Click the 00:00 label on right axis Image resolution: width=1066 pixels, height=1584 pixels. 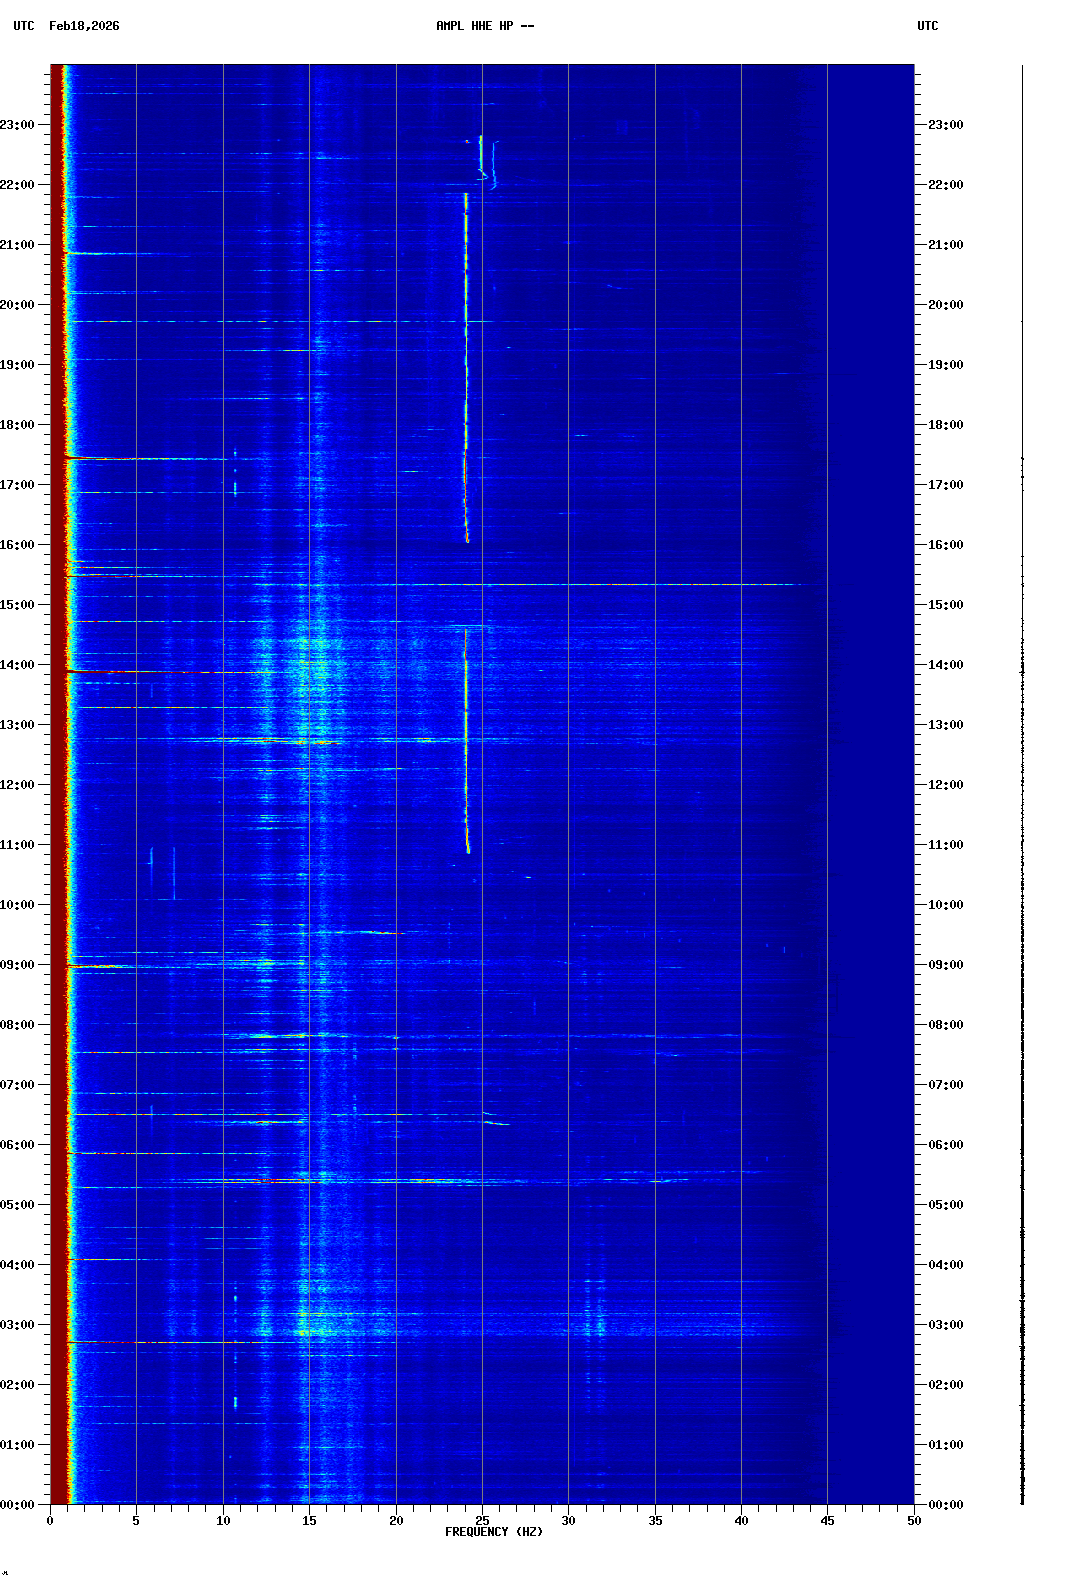click(945, 1505)
